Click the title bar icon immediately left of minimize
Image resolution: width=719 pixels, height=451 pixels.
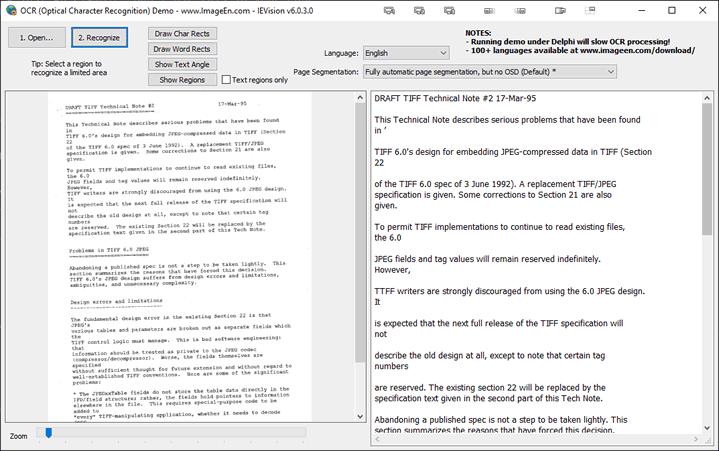click(x=590, y=10)
